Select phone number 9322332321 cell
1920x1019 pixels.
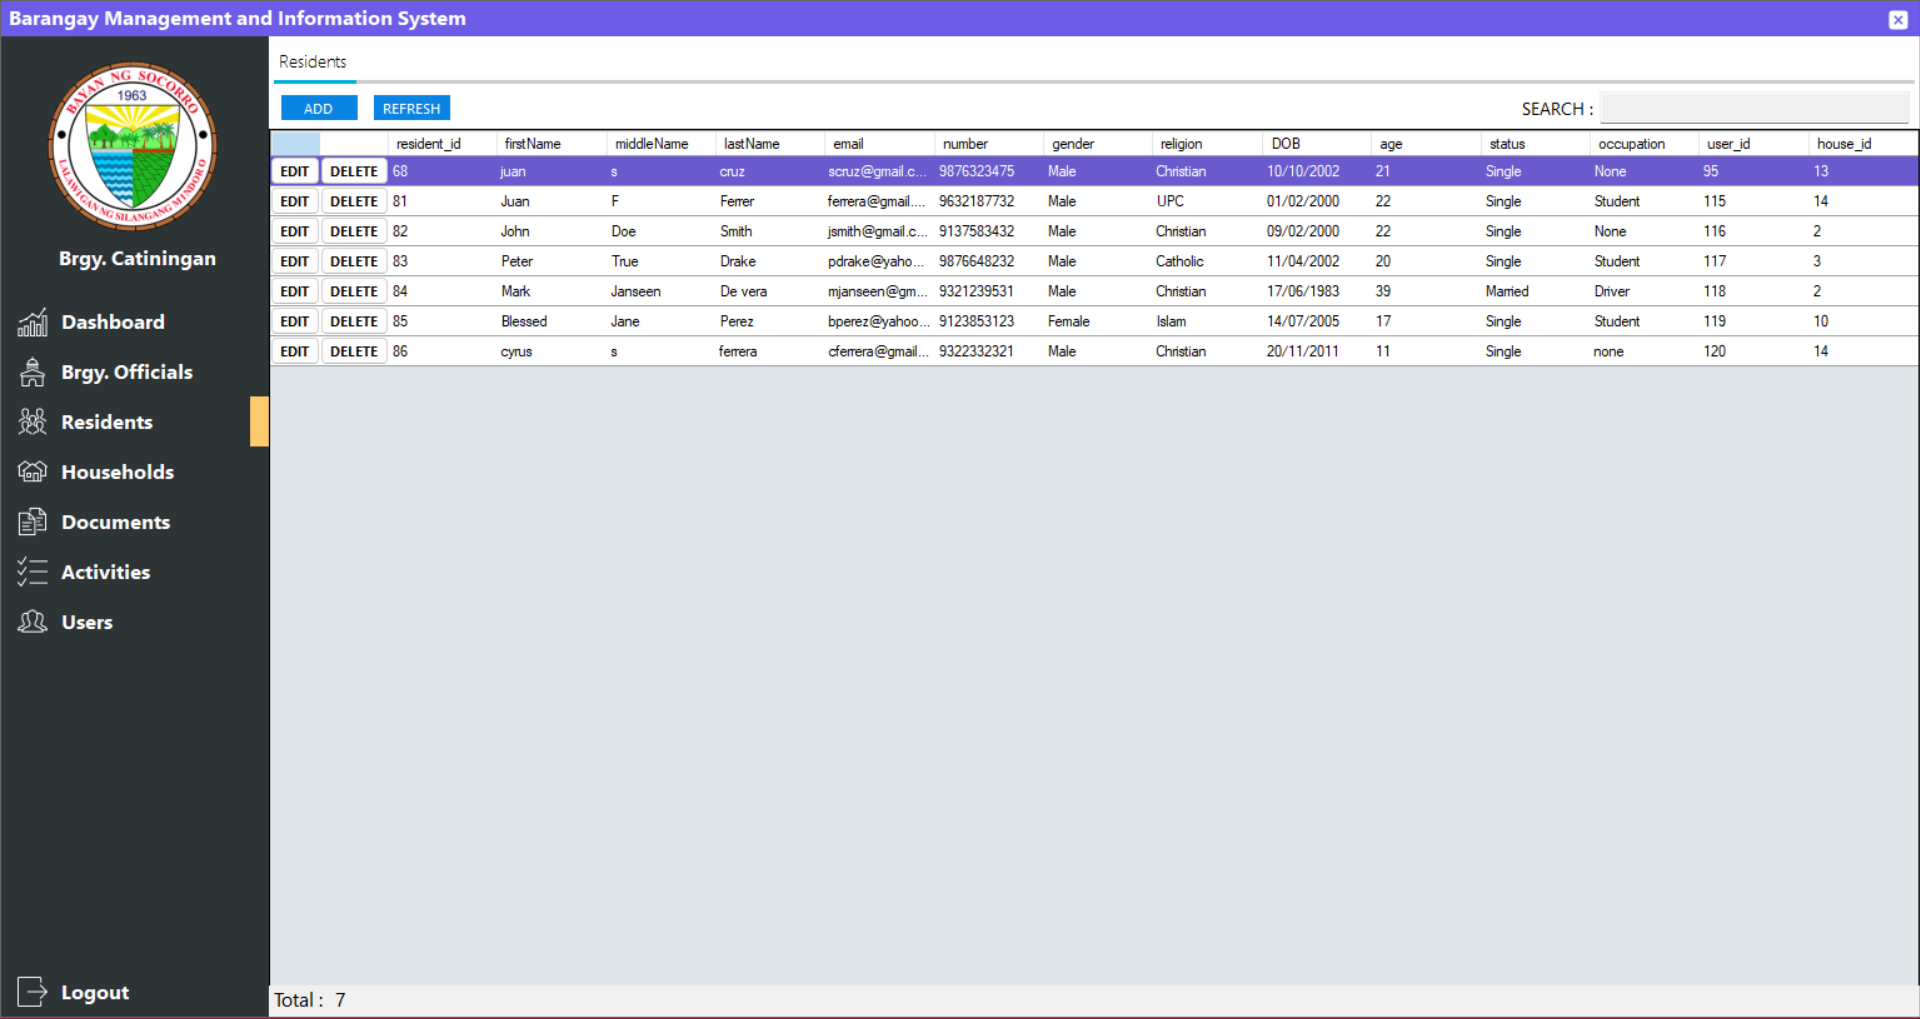coord(988,351)
